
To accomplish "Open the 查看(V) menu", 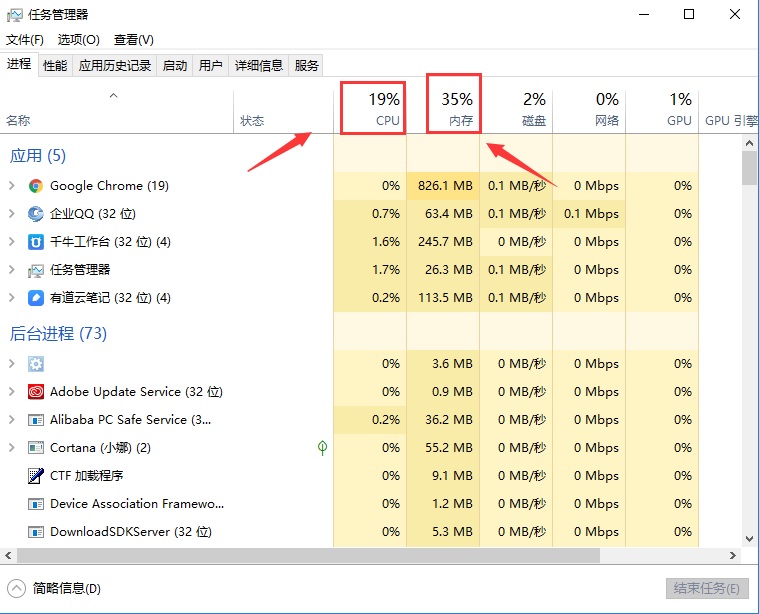I will (134, 40).
